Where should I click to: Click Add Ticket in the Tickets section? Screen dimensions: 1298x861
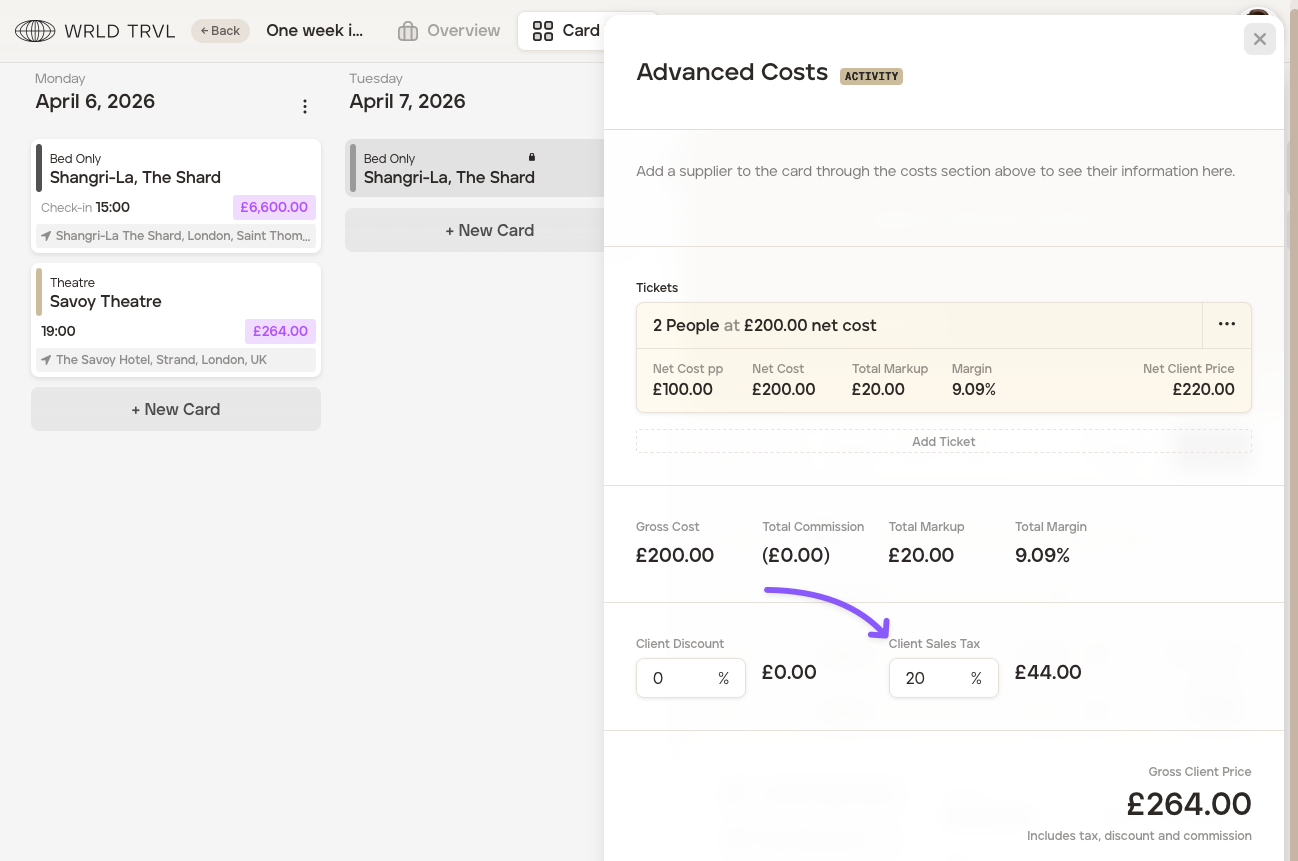943,441
